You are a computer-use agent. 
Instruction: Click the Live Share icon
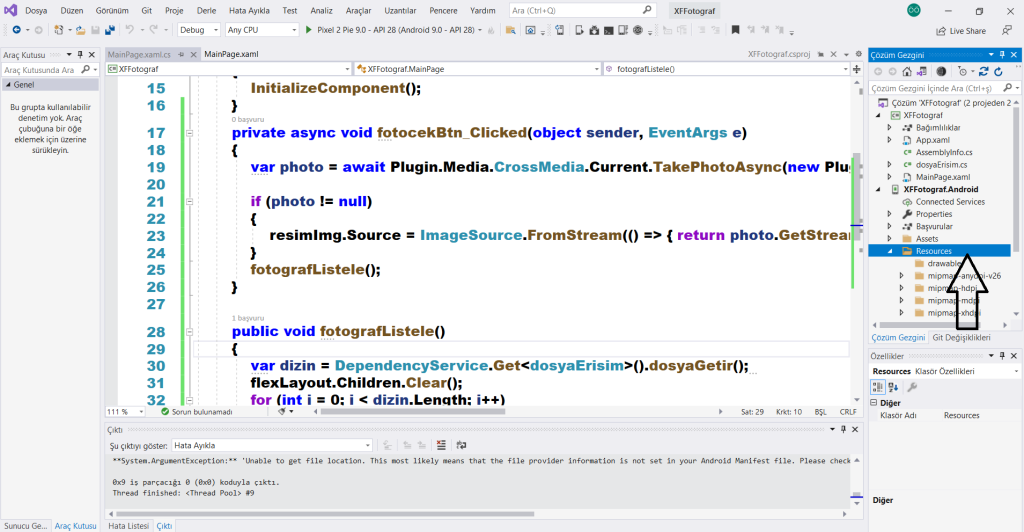[940, 31]
